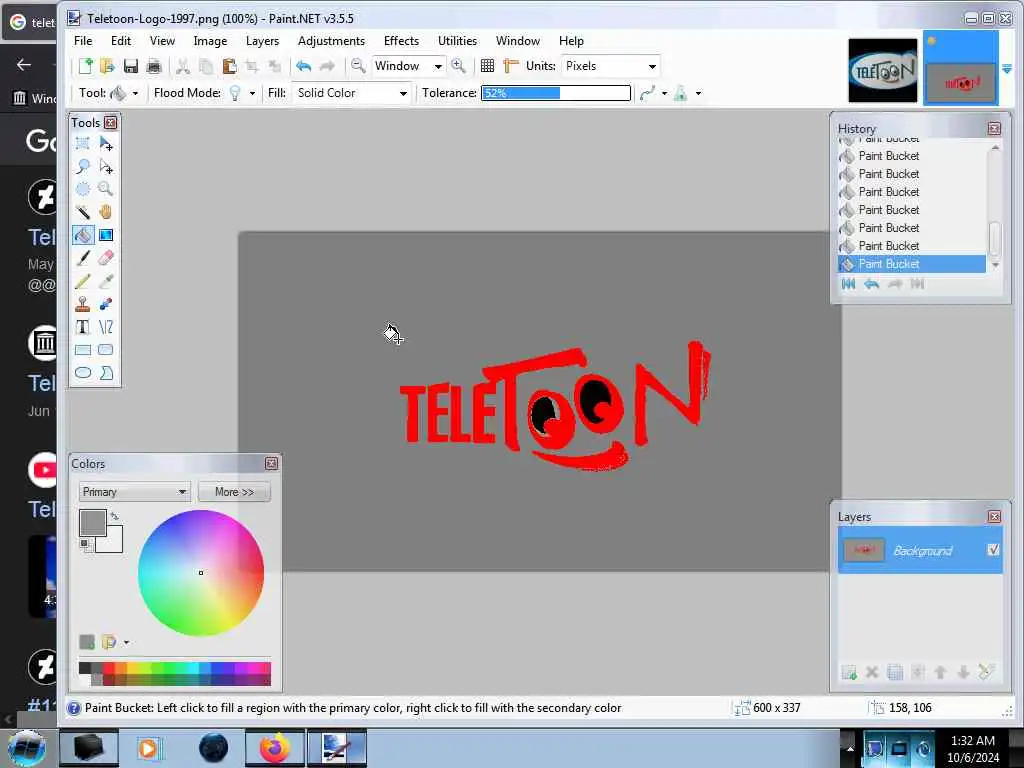The image size is (1024, 768).
Task: Click the More >> button in Colors
Action: click(234, 492)
